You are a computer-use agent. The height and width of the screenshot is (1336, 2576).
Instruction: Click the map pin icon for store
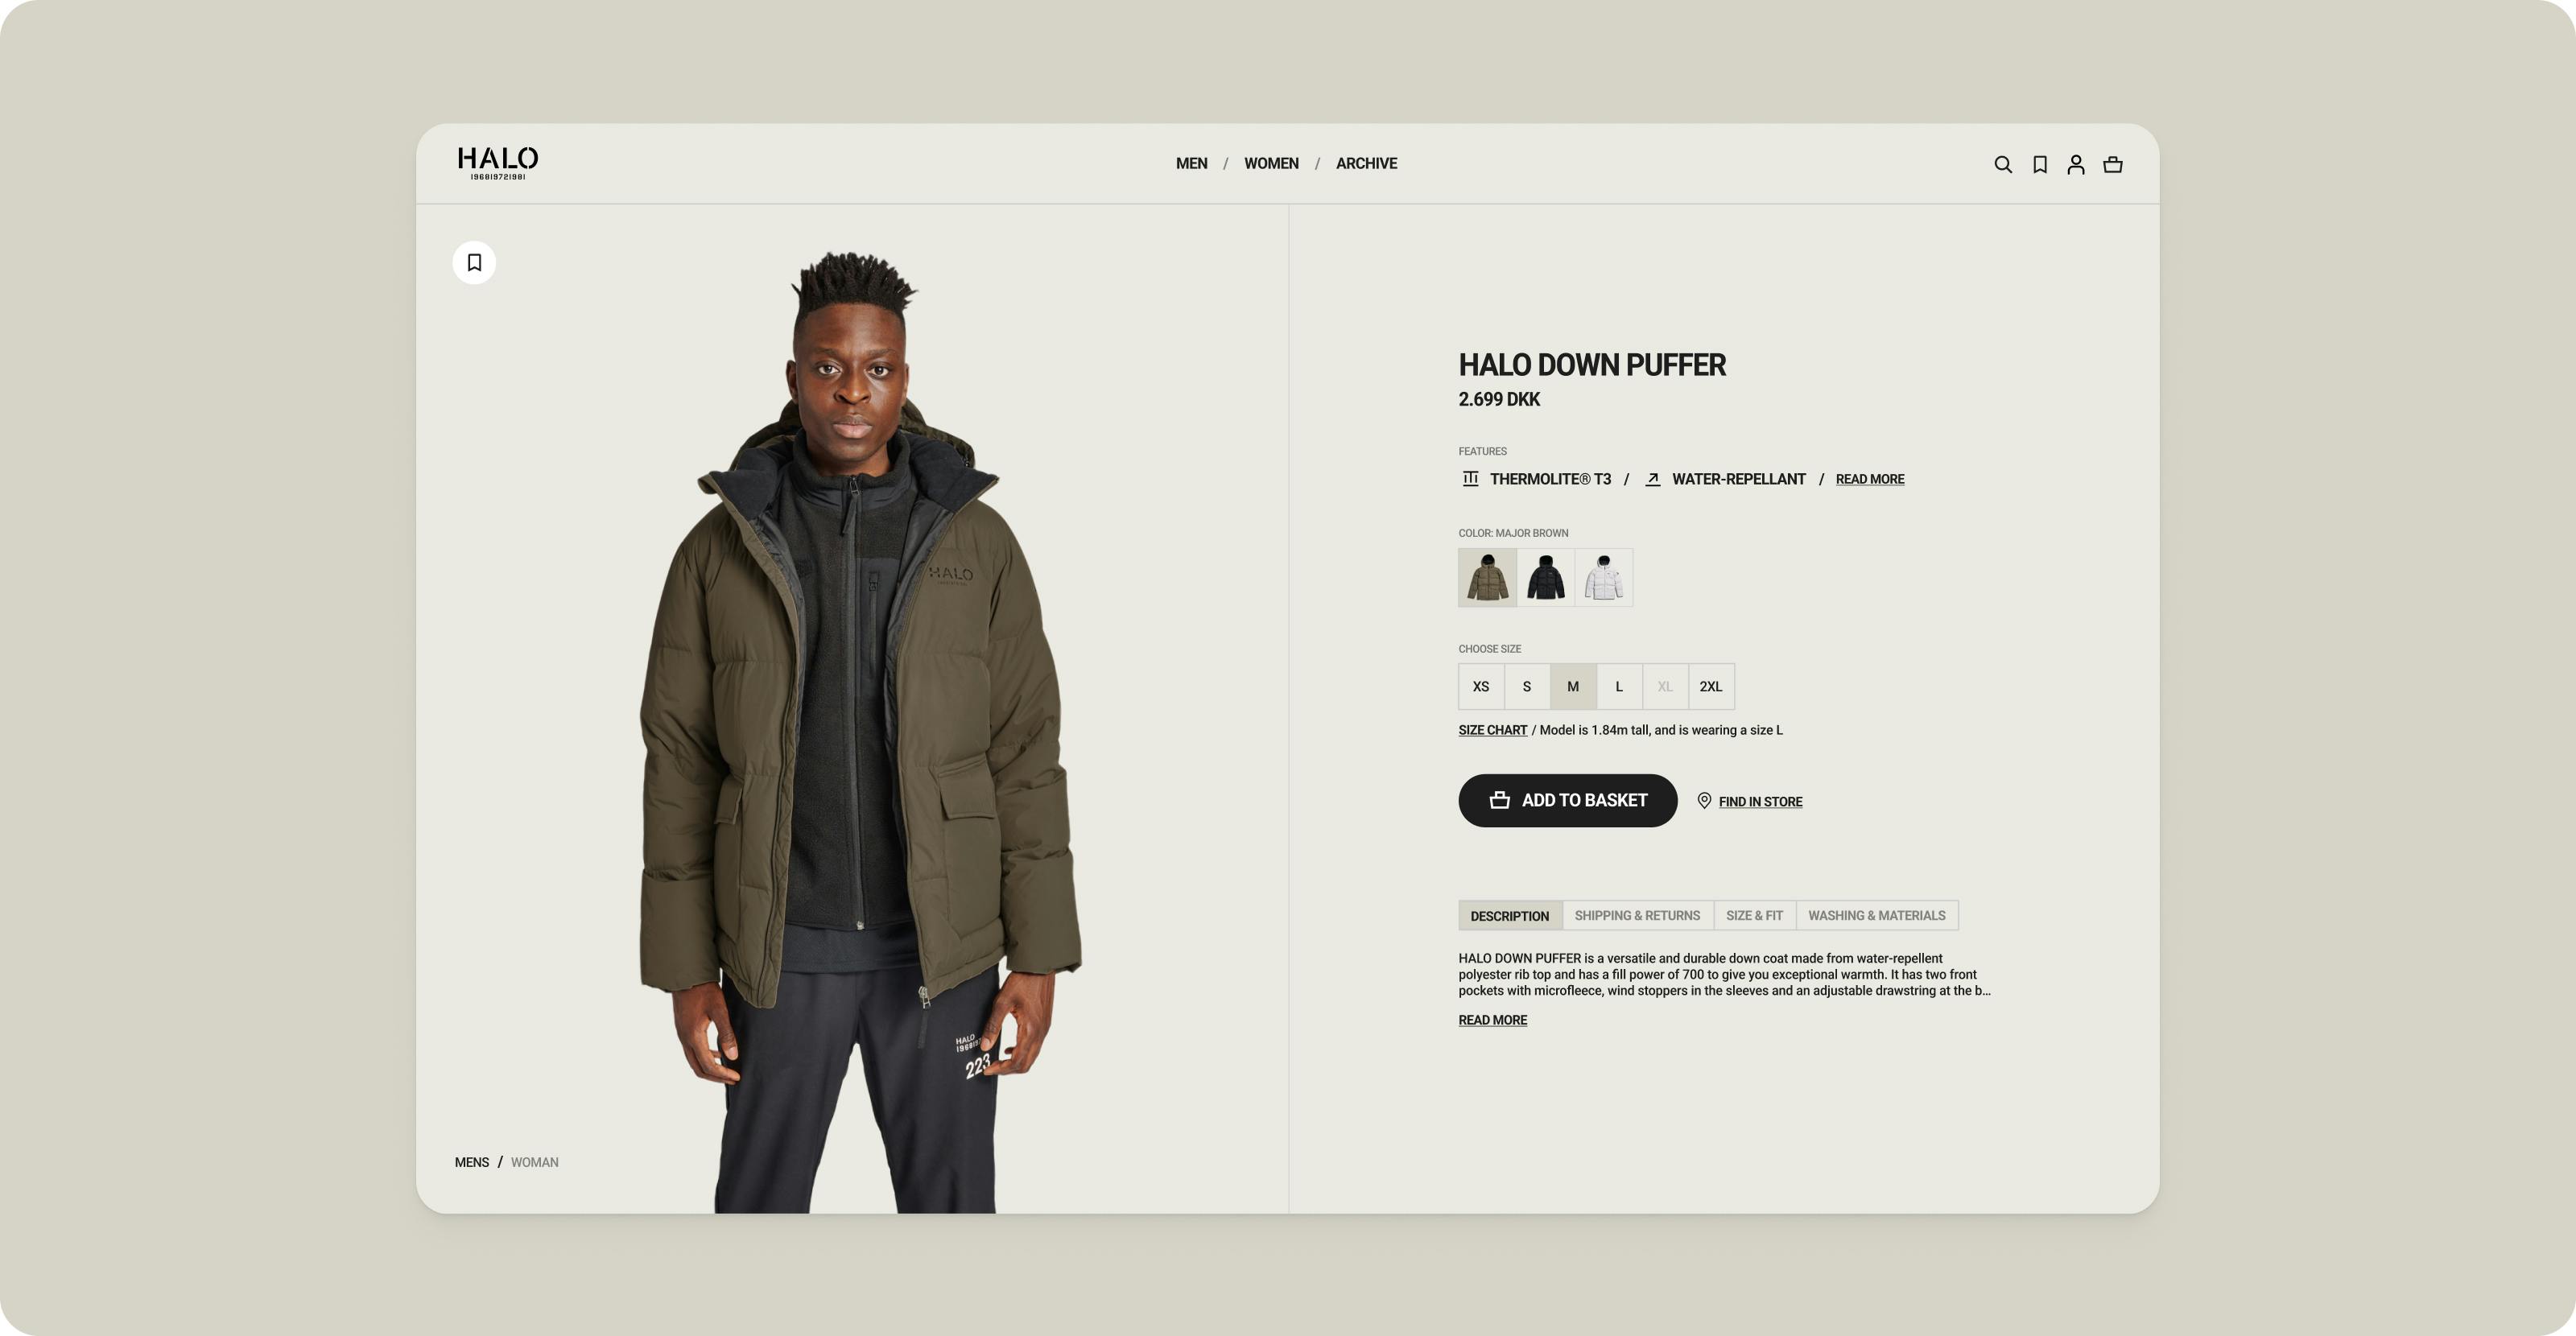tap(1704, 801)
